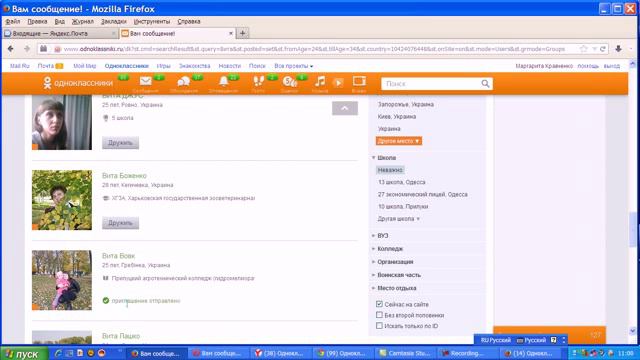Click 'Дружить' button for the Ровно user

coord(120,143)
